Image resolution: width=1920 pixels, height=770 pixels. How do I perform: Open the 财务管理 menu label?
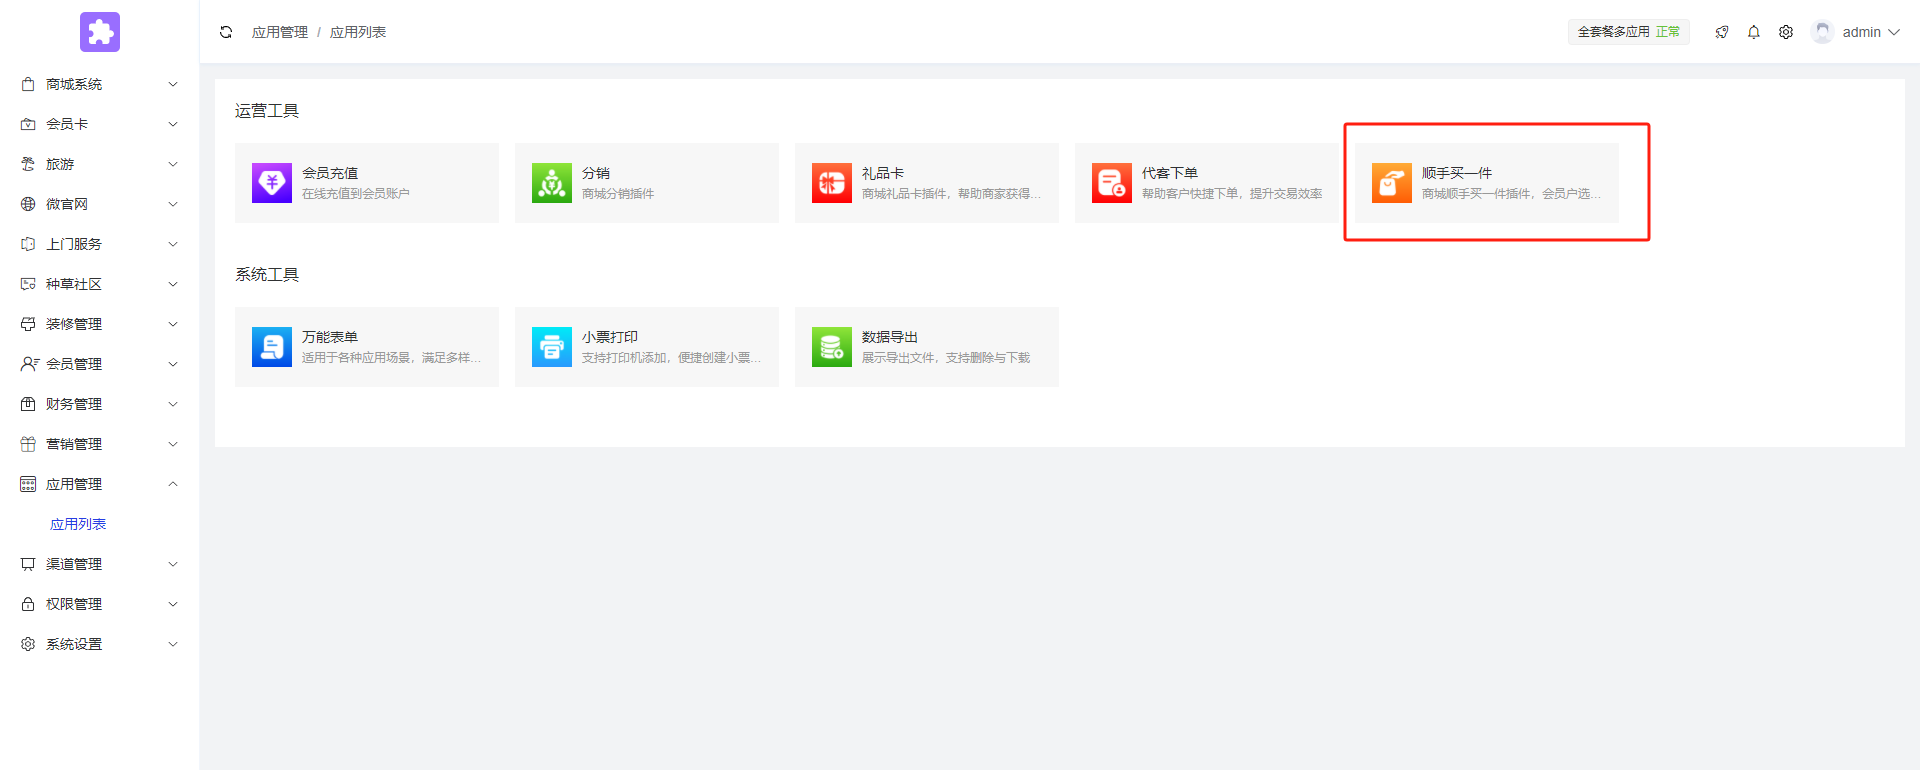point(74,404)
